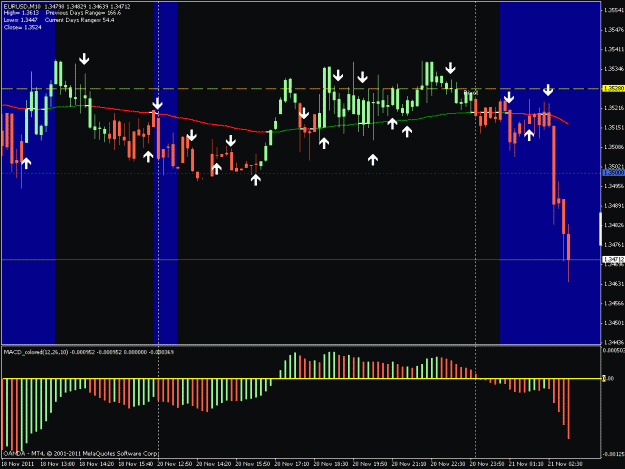Click the '21 Nov 02:30' time axis label
625x469 pixels.
click(565, 464)
